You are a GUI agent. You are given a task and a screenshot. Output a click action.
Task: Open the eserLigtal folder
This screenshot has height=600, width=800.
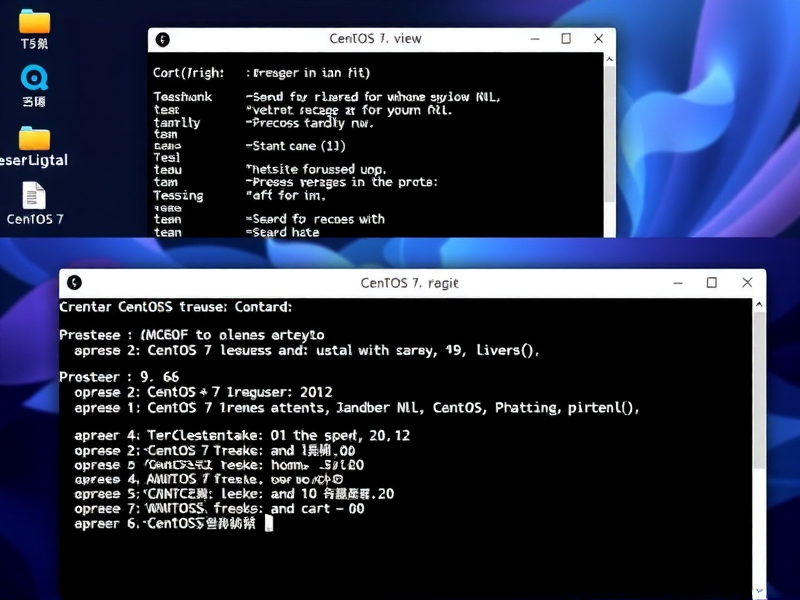[x=34, y=140]
